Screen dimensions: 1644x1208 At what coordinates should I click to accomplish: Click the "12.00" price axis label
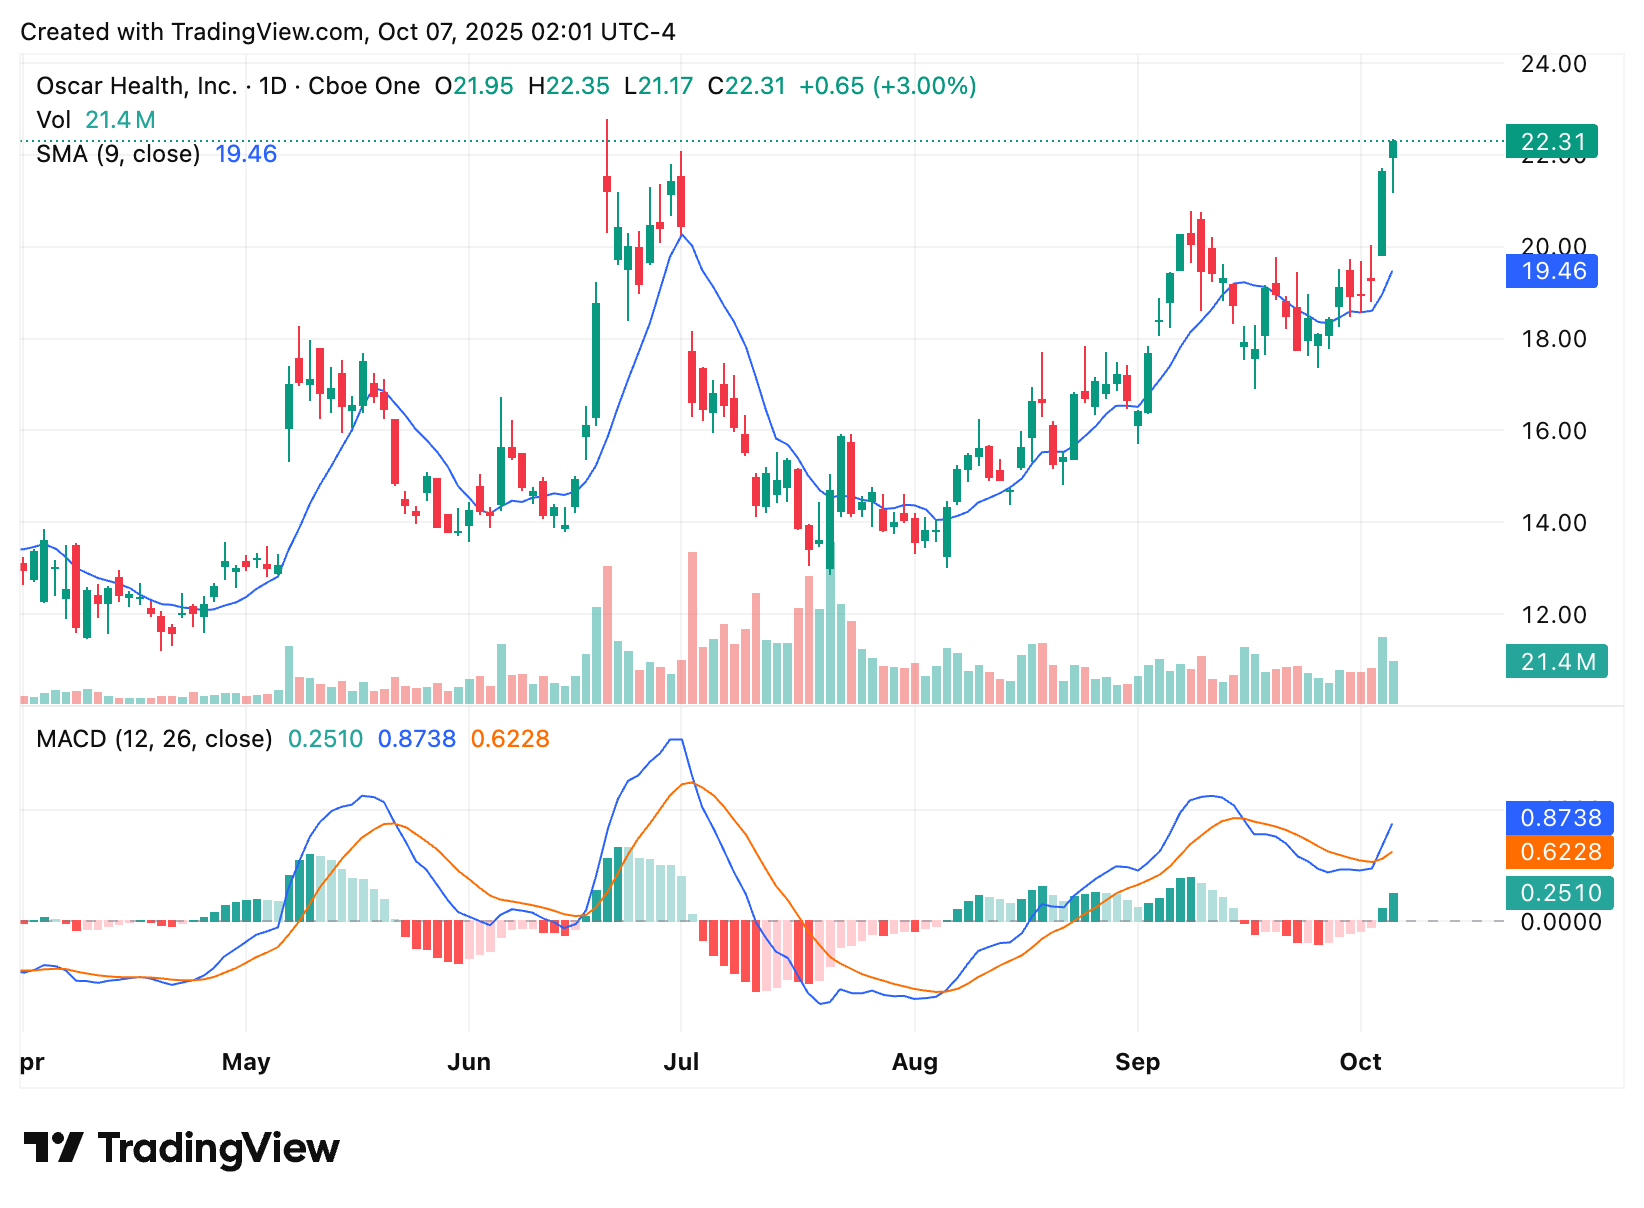coord(1554,615)
